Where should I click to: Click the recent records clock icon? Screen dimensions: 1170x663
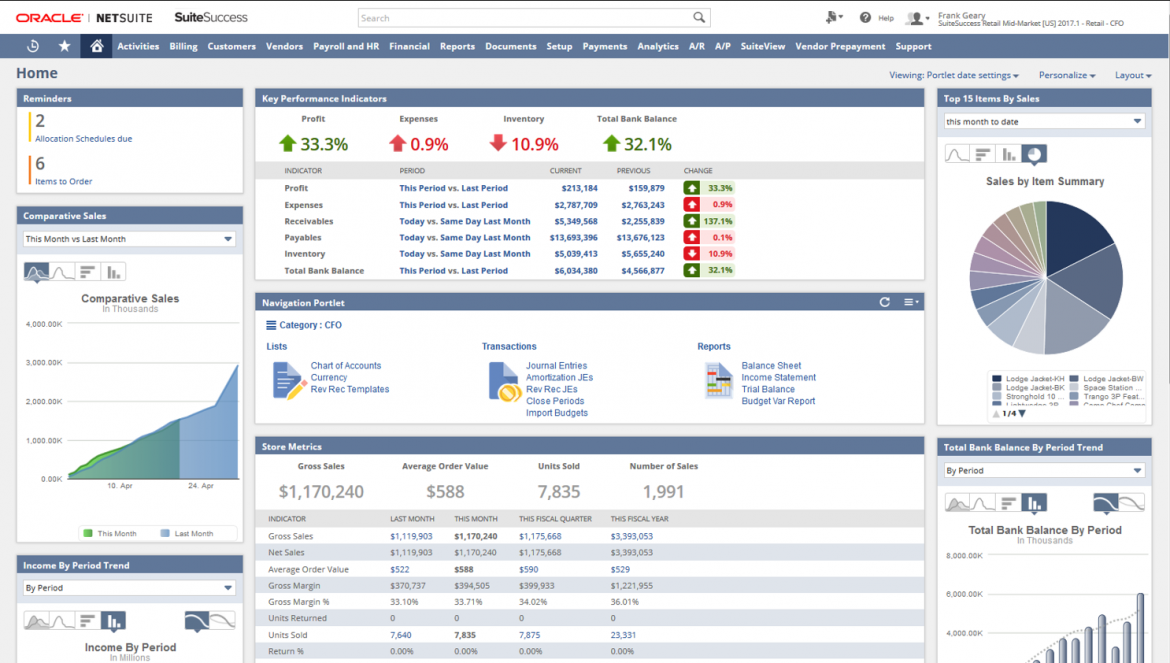(x=31, y=45)
